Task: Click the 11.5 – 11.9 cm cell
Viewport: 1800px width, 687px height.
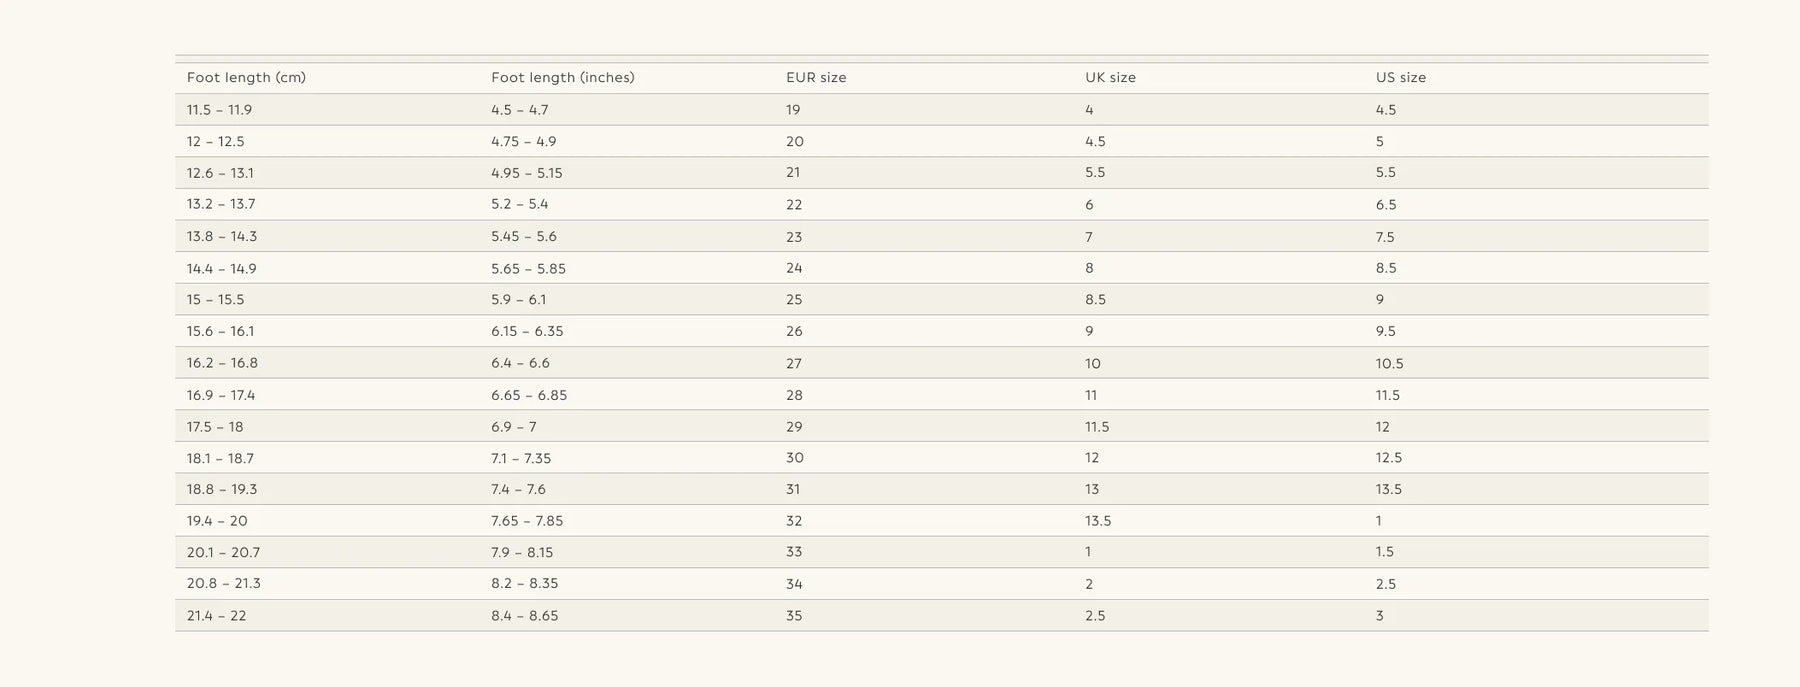Action: click(x=219, y=110)
